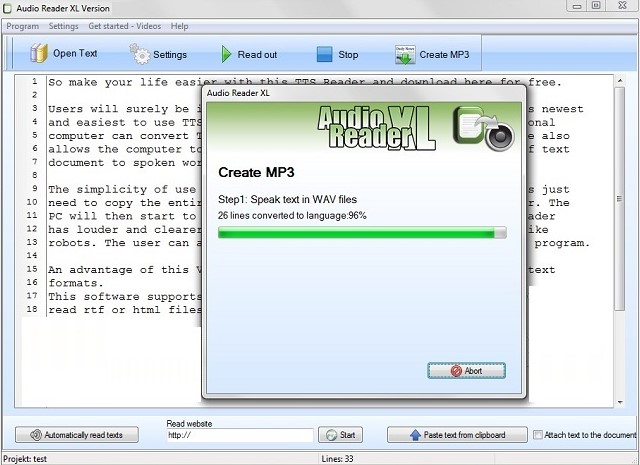Maximize the Audio Reader XL main window
640x465 pixels.
coord(596,6)
